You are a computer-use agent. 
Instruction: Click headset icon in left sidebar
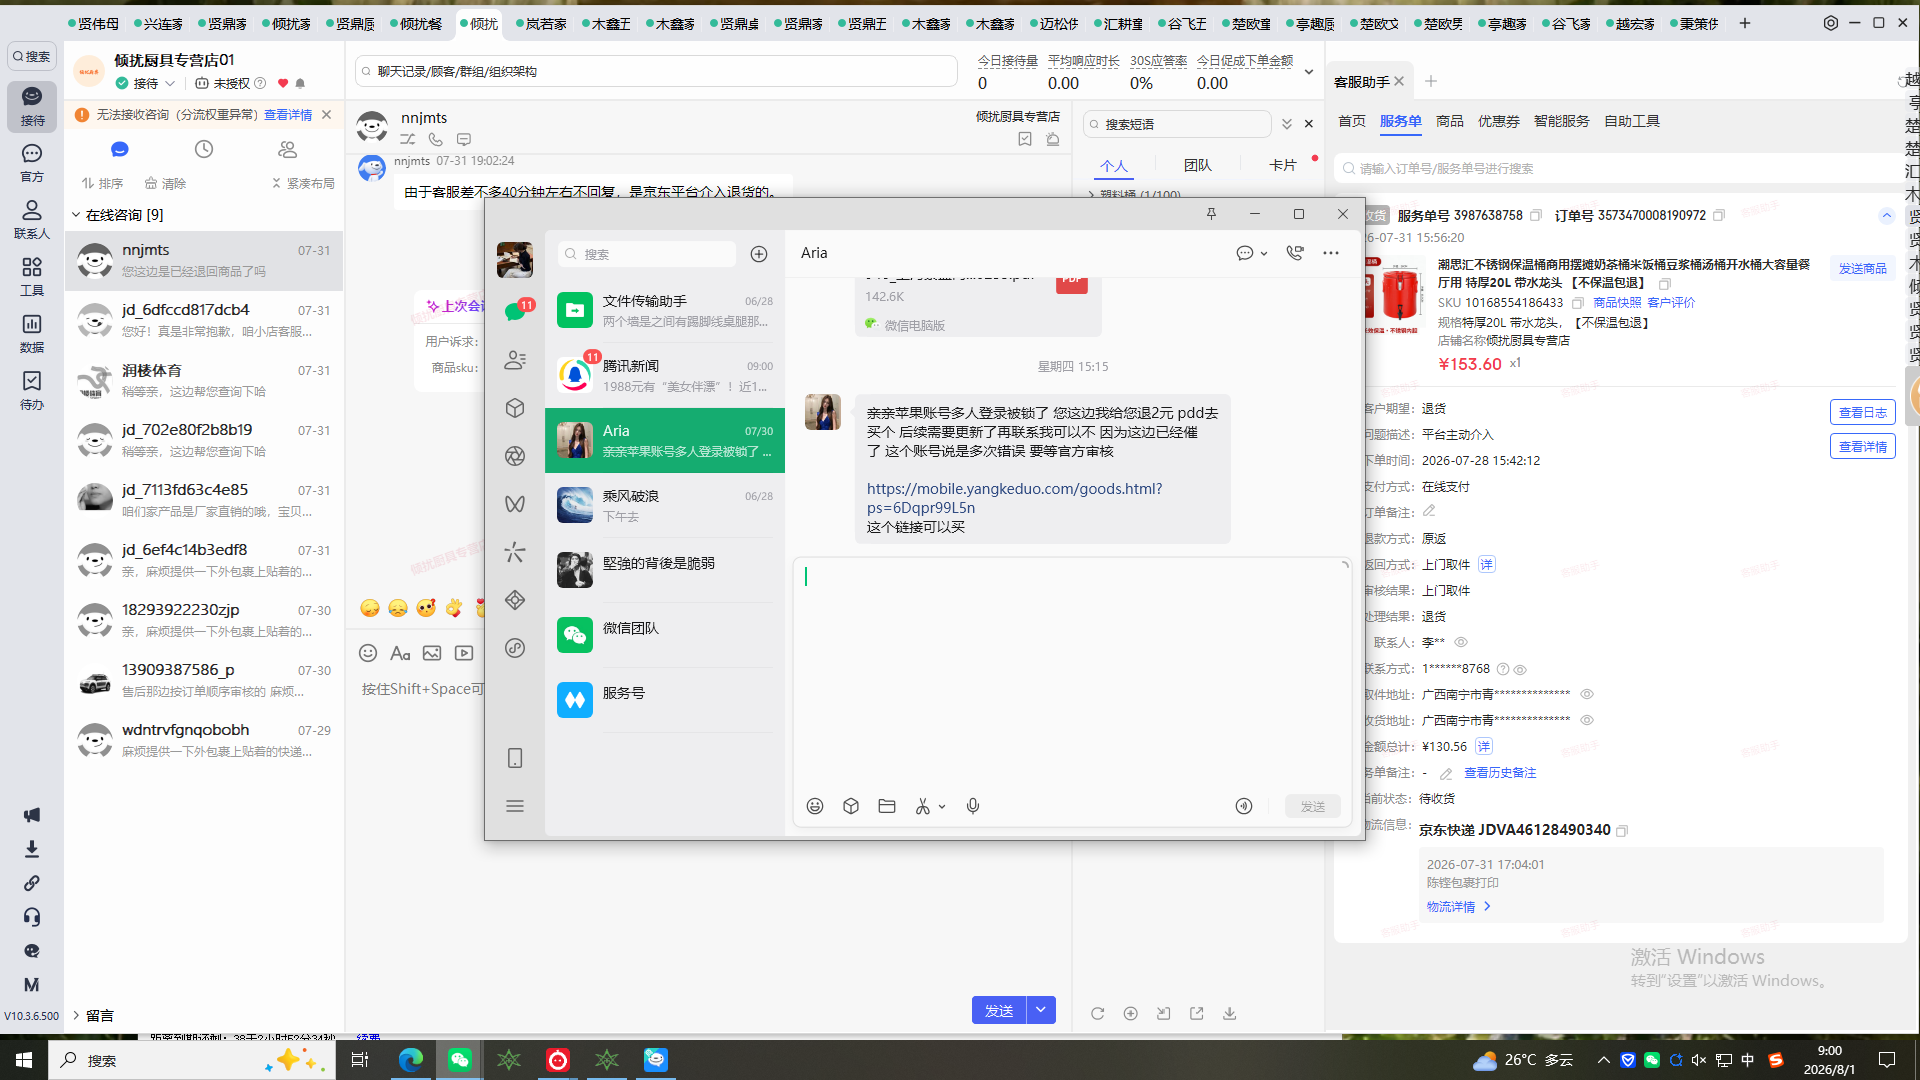[32, 917]
